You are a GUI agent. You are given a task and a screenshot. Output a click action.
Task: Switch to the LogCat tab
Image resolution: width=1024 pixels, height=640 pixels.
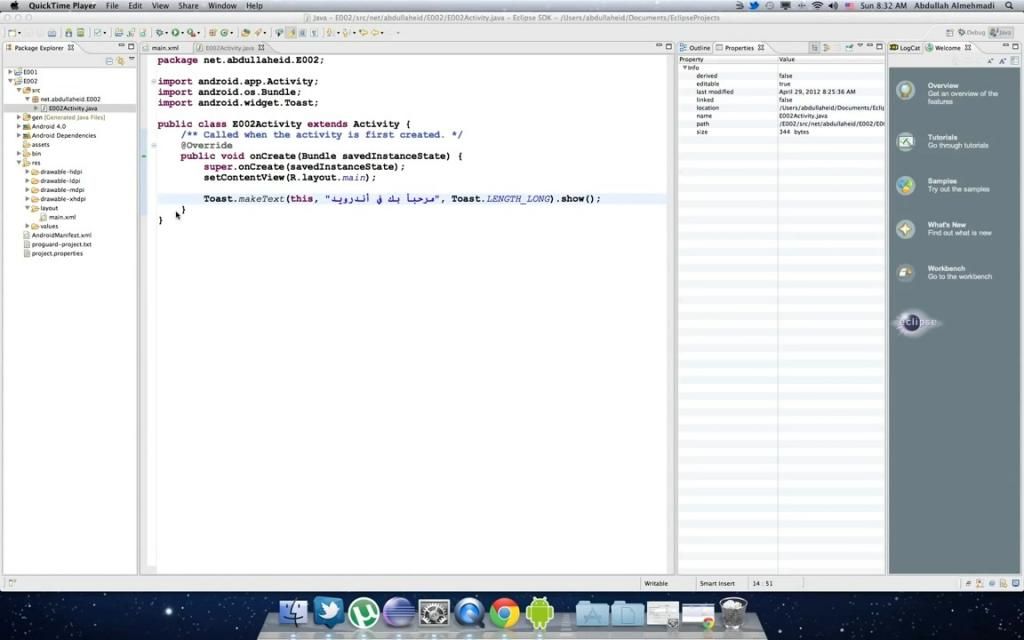905,48
